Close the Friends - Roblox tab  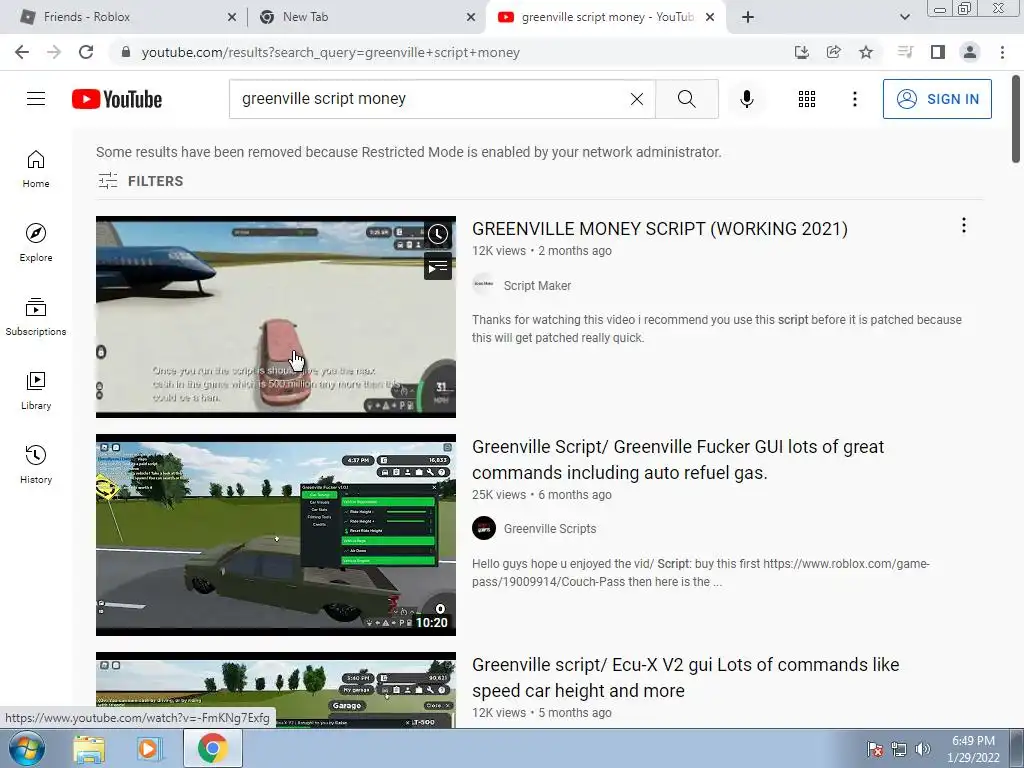click(x=232, y=18)
